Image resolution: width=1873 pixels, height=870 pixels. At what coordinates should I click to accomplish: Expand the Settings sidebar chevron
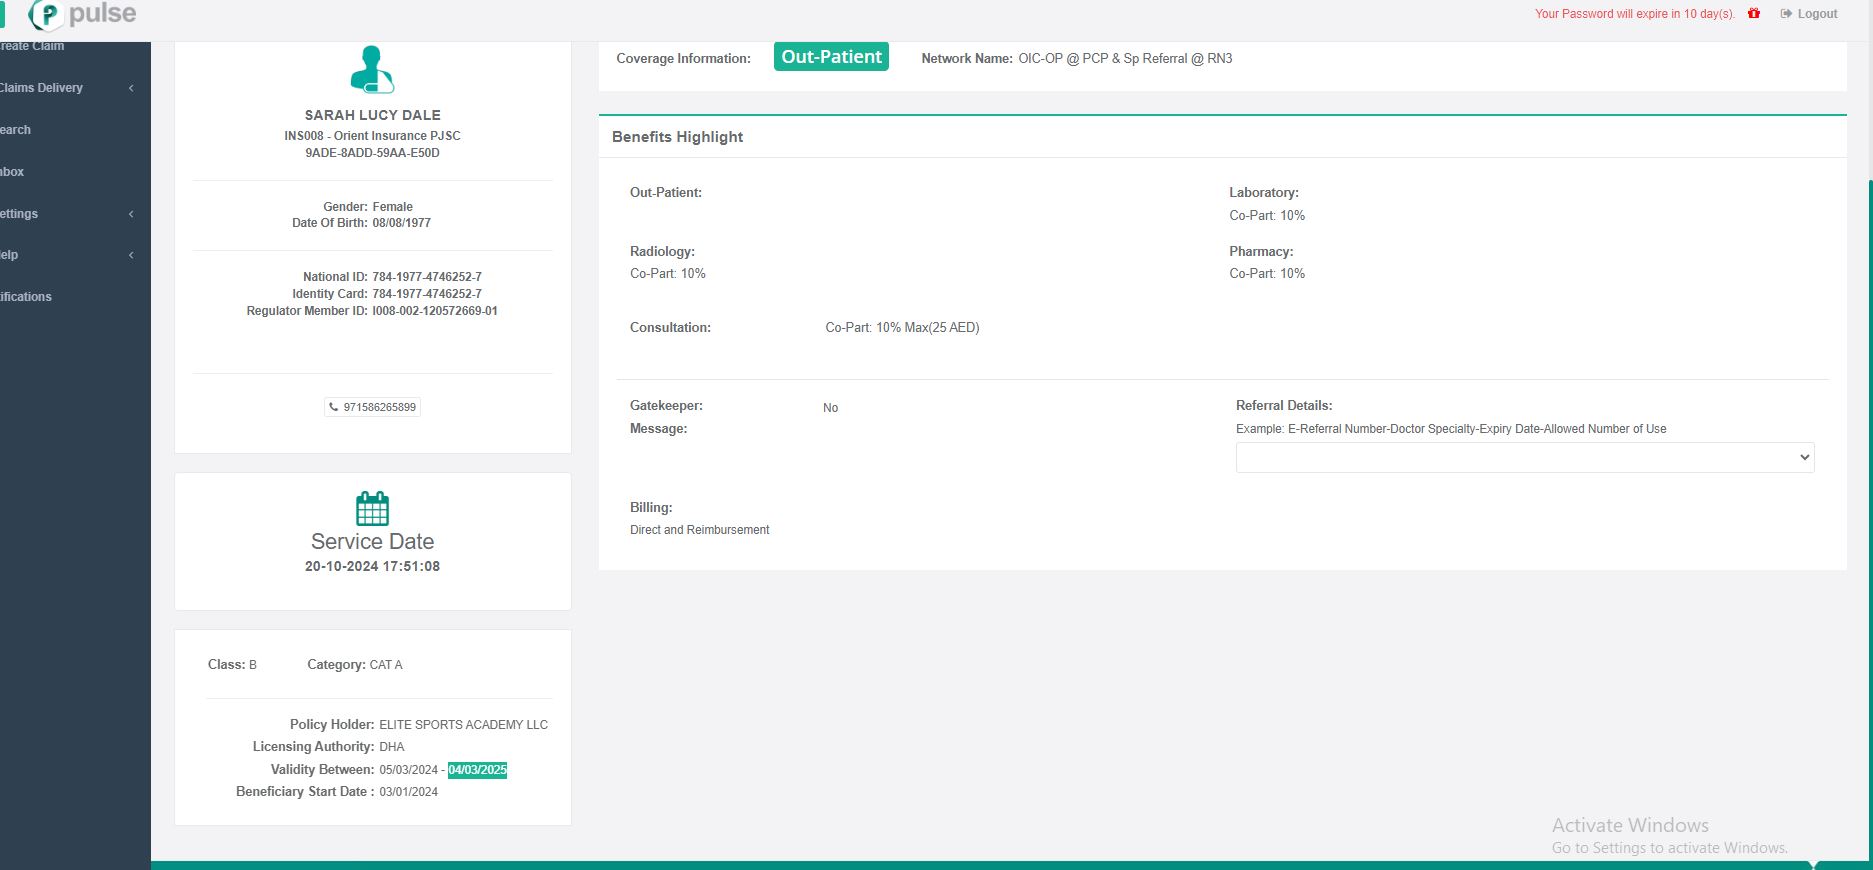click(131, 214)
